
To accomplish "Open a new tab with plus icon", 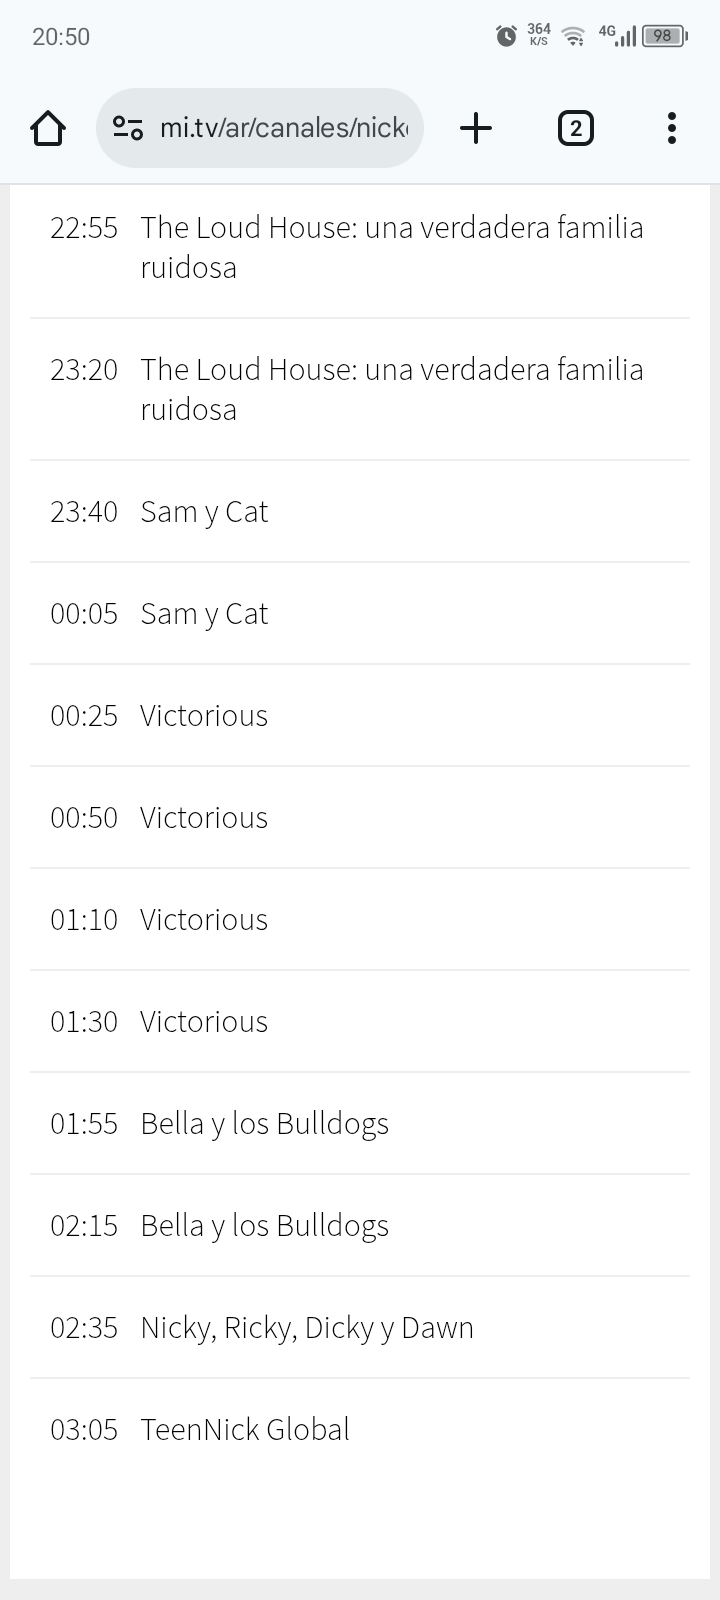I will pyautogui.click(x=476, y=128).
